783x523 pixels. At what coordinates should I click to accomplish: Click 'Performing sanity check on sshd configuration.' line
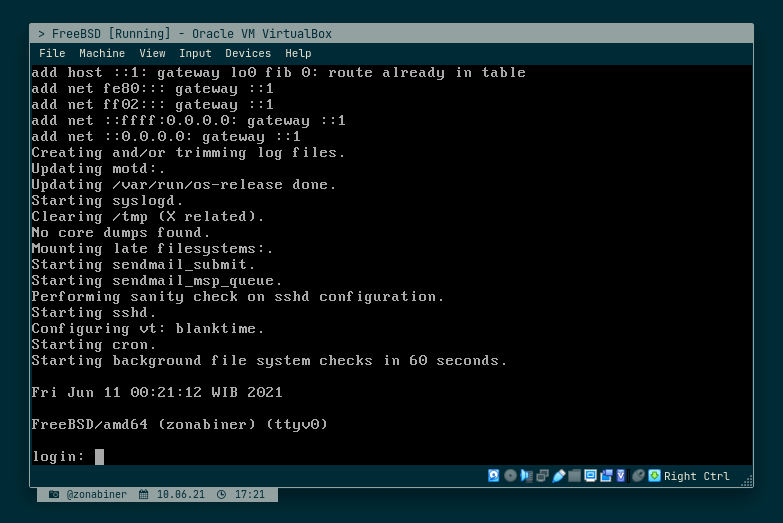238,297
